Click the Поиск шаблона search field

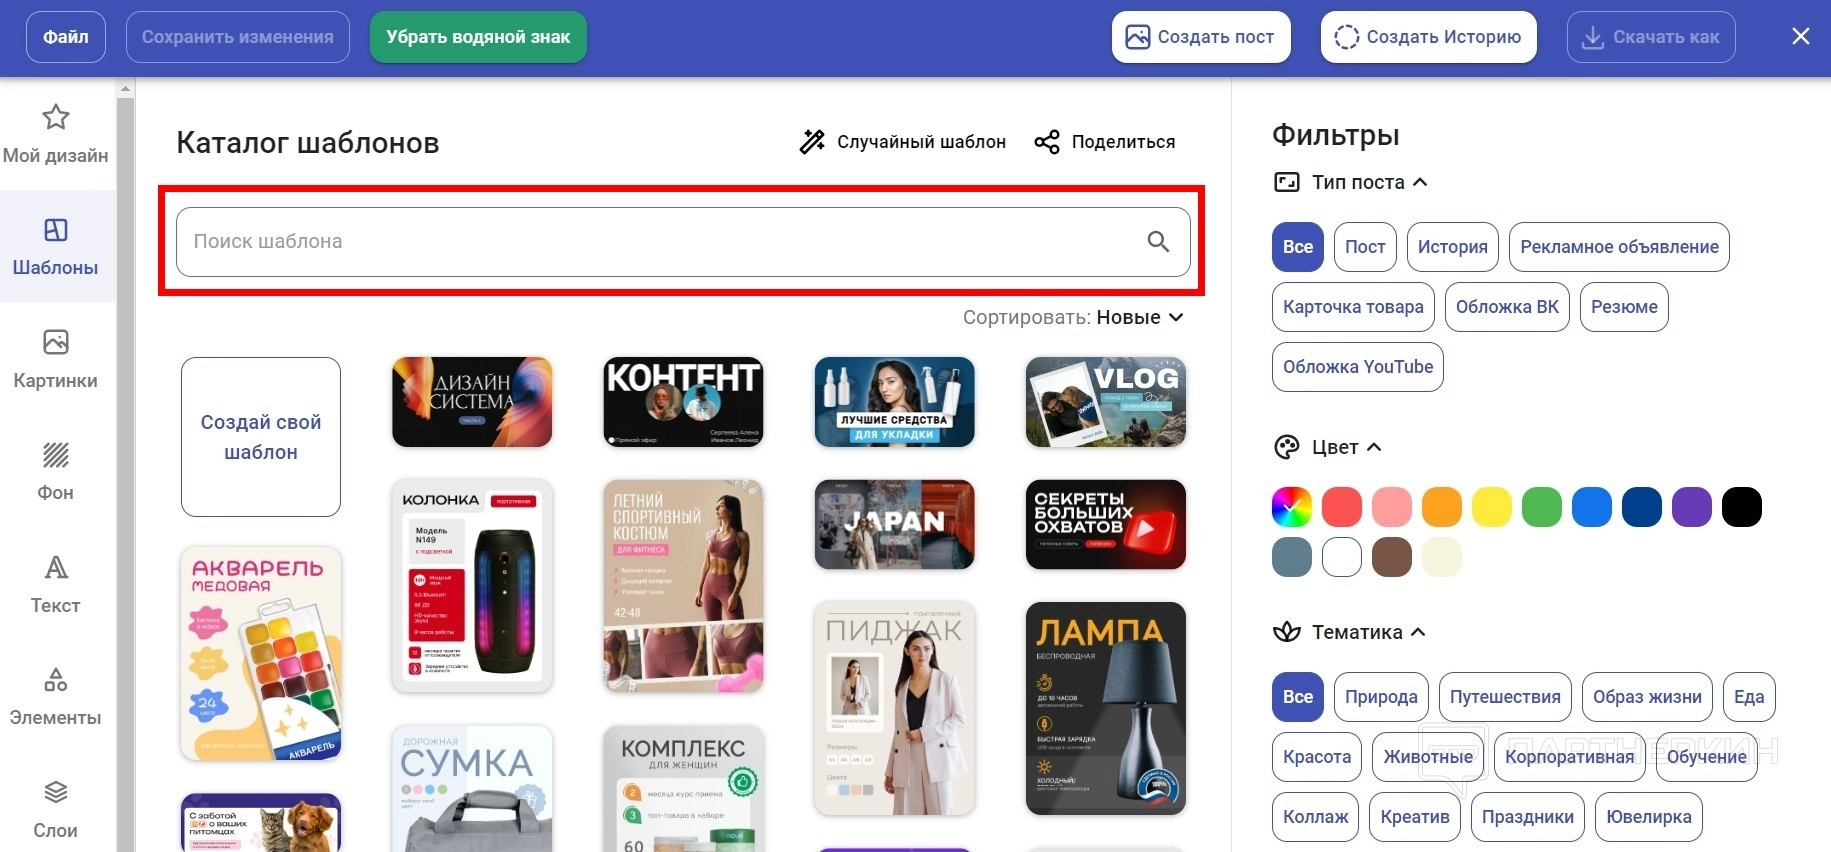(683, 241)
